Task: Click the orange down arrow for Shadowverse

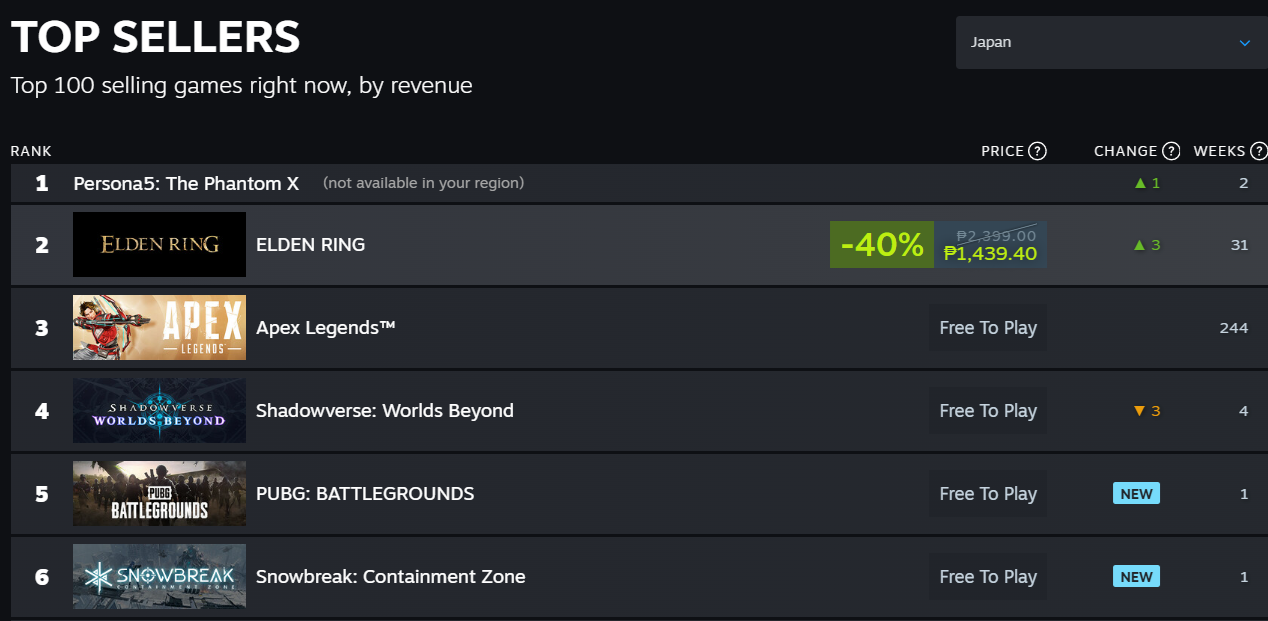Action: click(1139, 411)
